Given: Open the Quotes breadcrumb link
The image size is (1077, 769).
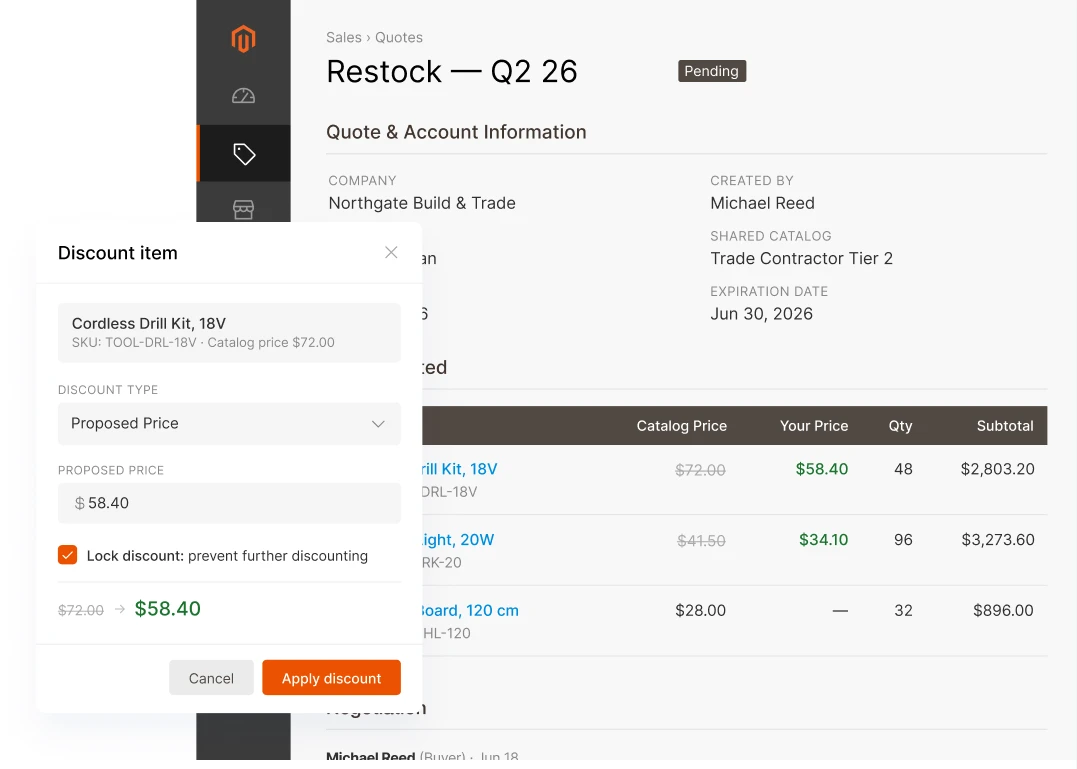Looking at the screenshot, I should [398, 38].
